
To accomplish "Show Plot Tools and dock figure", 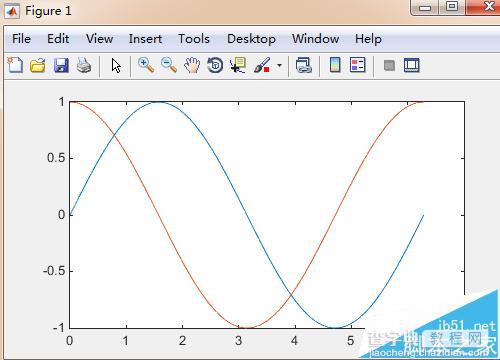I will [x=411, y=65].
